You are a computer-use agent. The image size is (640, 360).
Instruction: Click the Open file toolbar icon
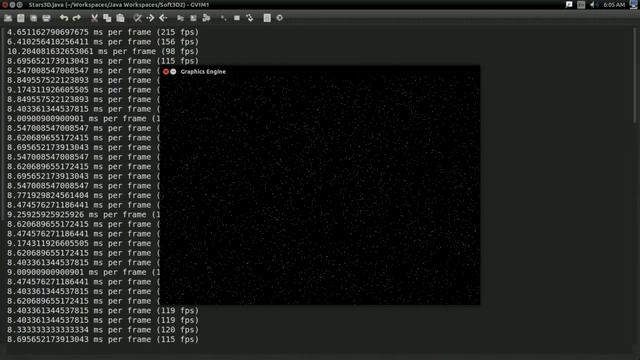(x=8, y=18)
